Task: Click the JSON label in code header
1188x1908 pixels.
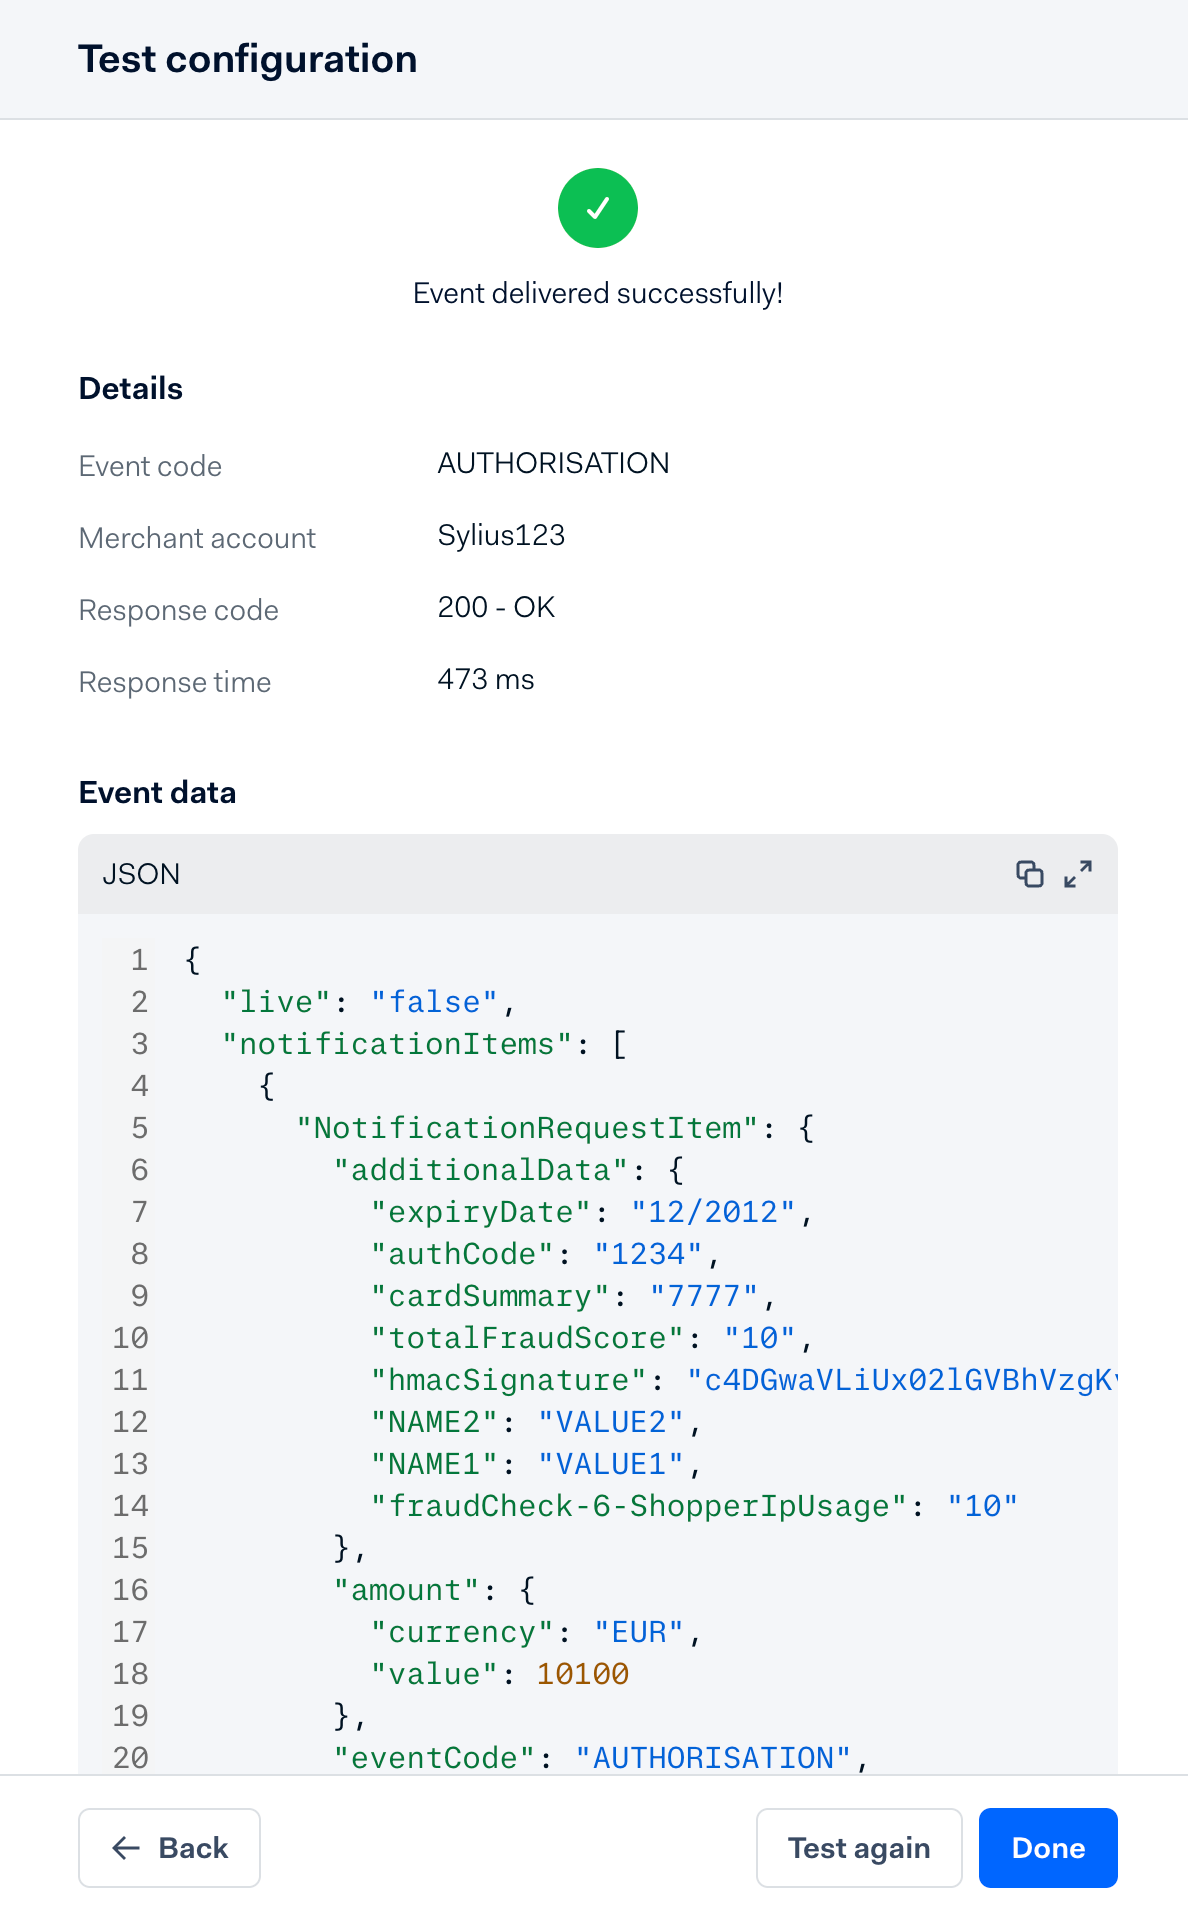Action: 141,874
